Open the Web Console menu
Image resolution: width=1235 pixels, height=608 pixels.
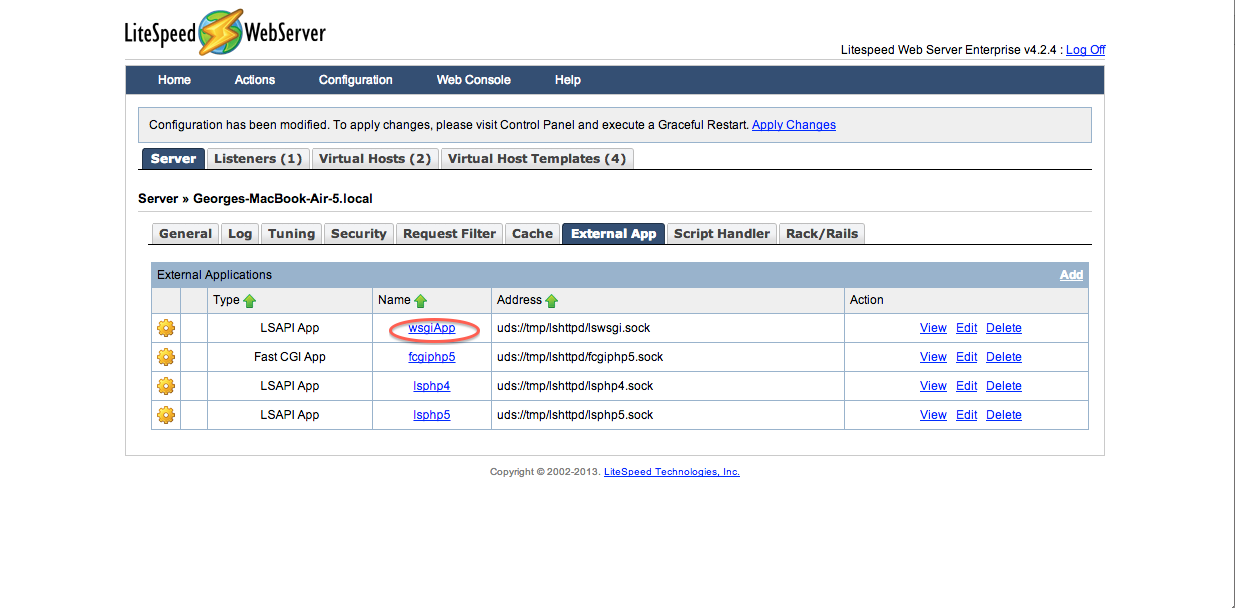[474, 80]
